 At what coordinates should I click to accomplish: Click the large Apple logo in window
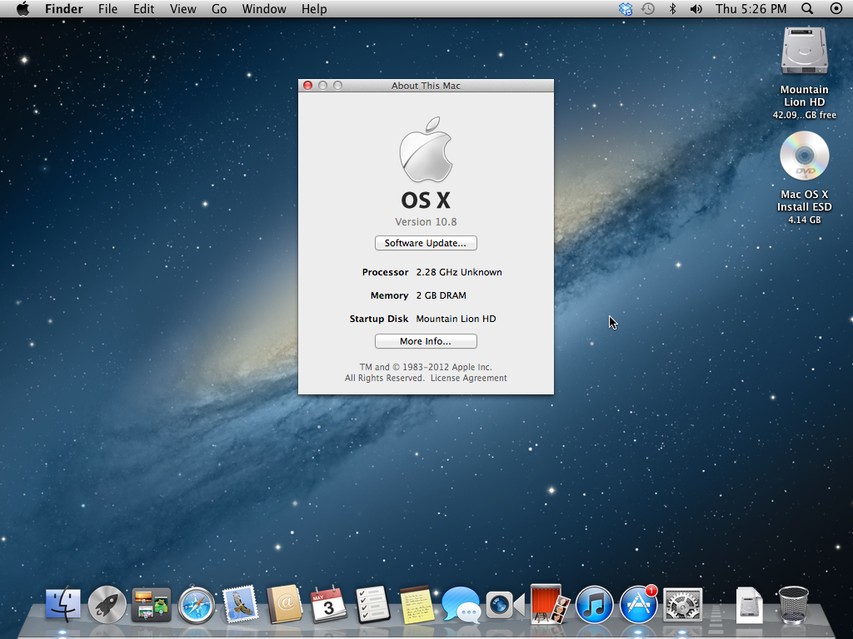[x=425, y=149]
